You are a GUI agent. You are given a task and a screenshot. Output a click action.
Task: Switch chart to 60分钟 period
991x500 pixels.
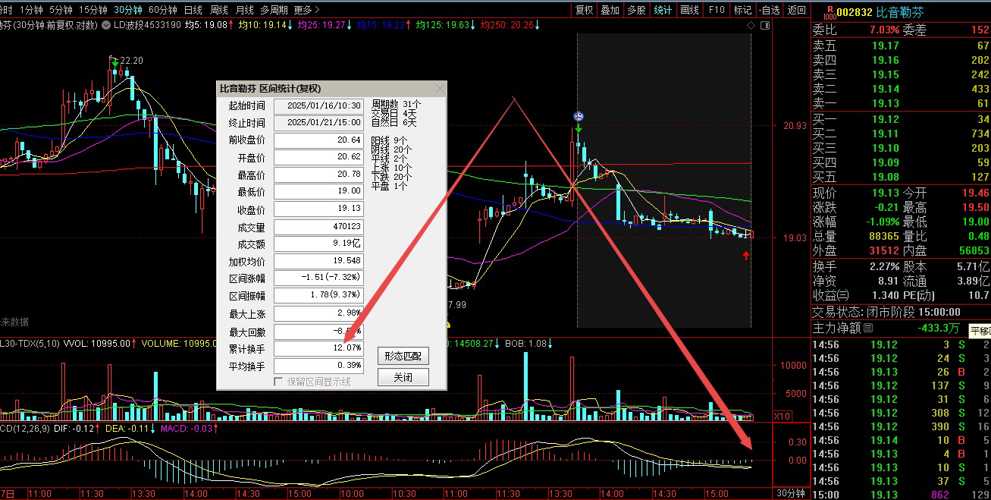pos(162,10)
